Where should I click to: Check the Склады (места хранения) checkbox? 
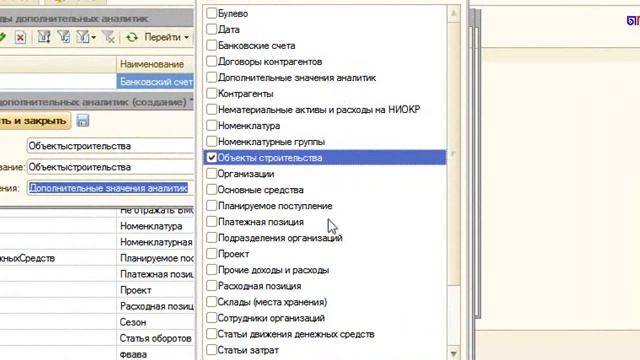(211, 302)
